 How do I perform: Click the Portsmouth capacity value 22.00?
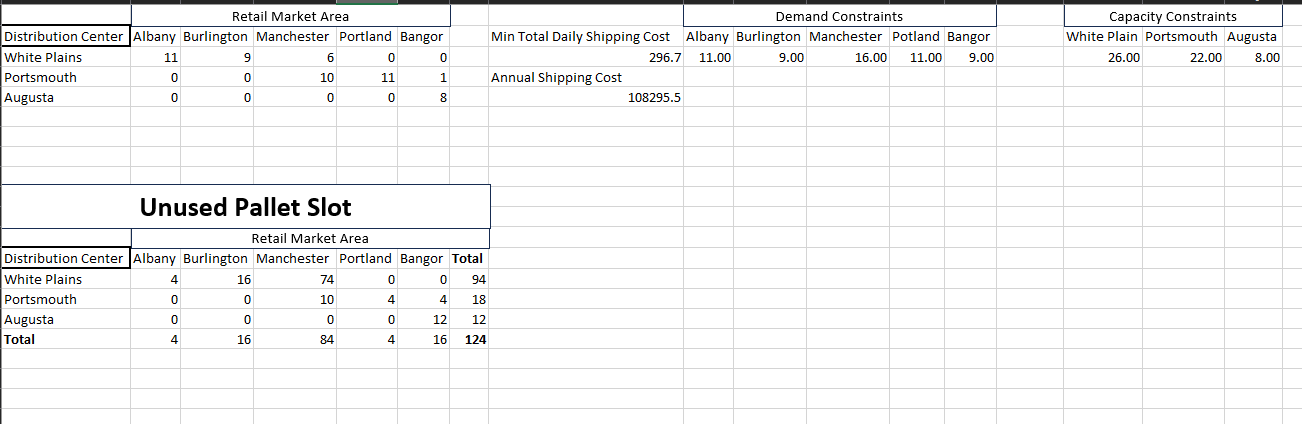[x=1183, y=57]
